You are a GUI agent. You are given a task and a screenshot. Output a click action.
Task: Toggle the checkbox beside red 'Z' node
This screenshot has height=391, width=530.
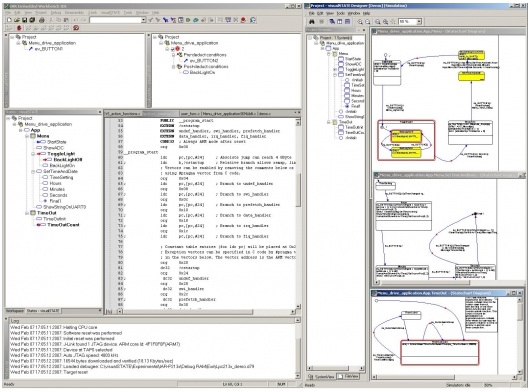point(172,49)
